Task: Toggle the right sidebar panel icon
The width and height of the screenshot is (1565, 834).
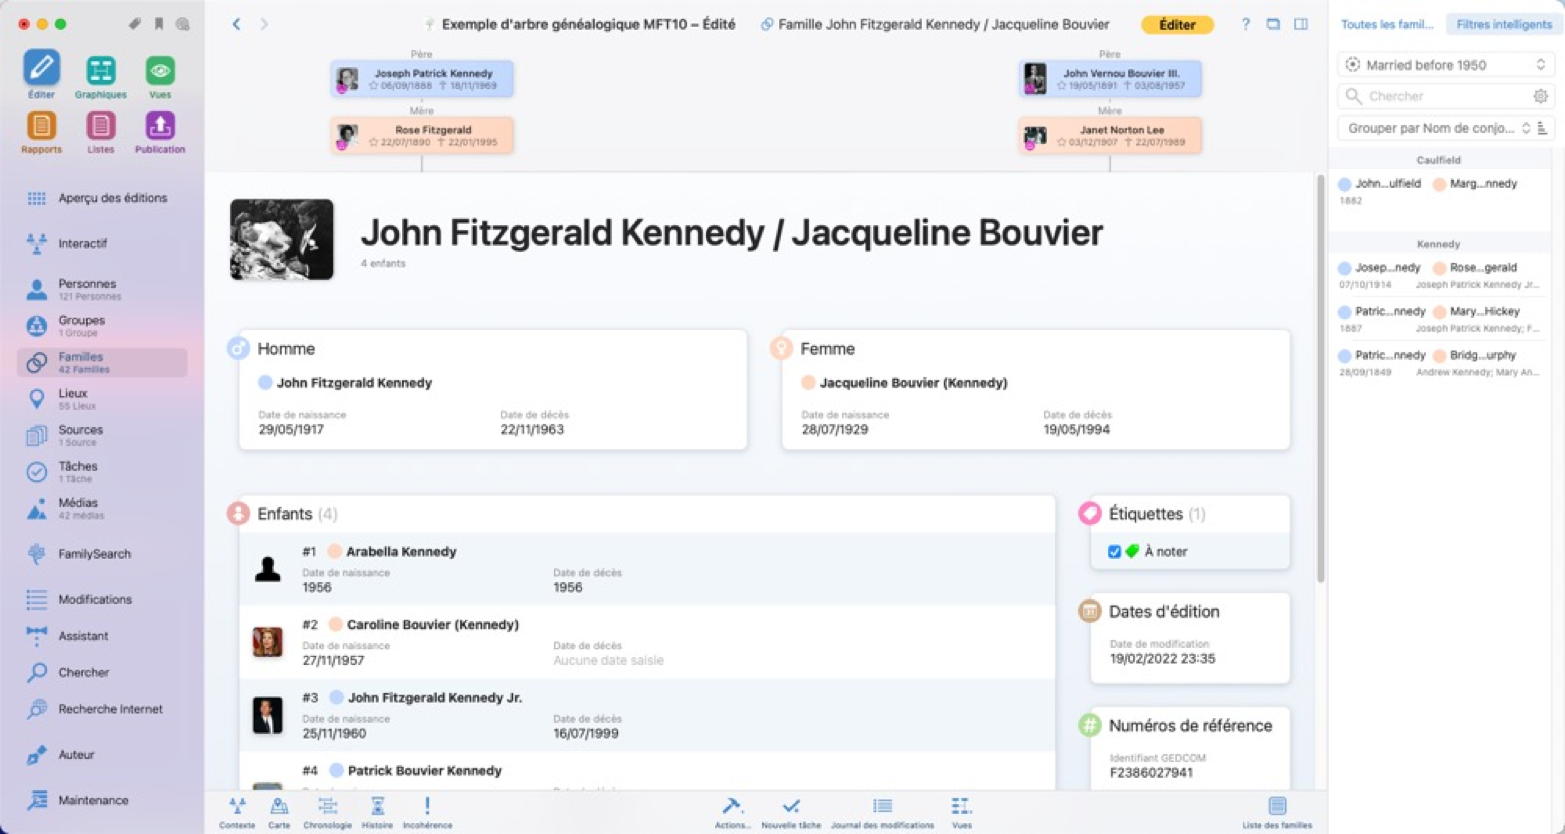Action: pyautogui.click(x=1301, y=24)
